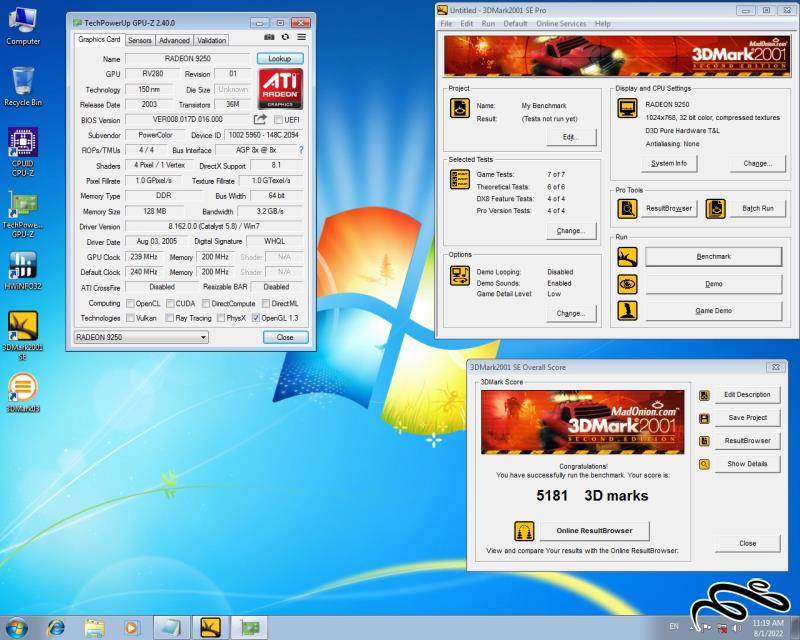Screen dimensions: 800x640
Task: Toggle the Vulkan checkbox
Action: 130,317
